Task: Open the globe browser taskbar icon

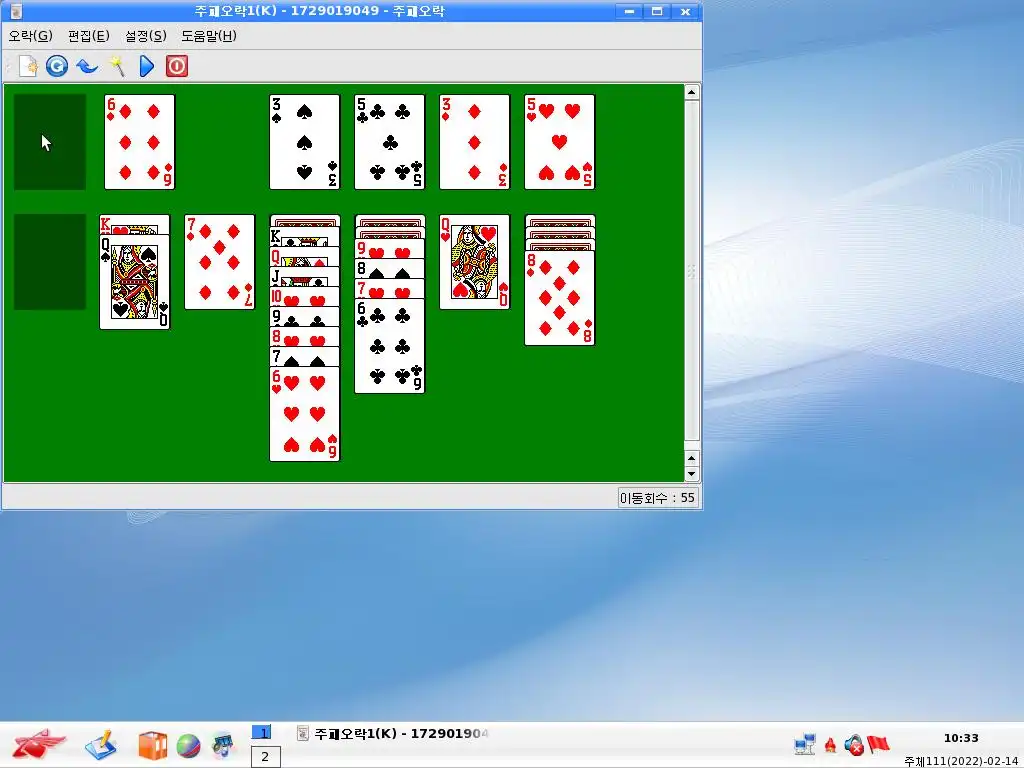Action: tap(188, 746)
